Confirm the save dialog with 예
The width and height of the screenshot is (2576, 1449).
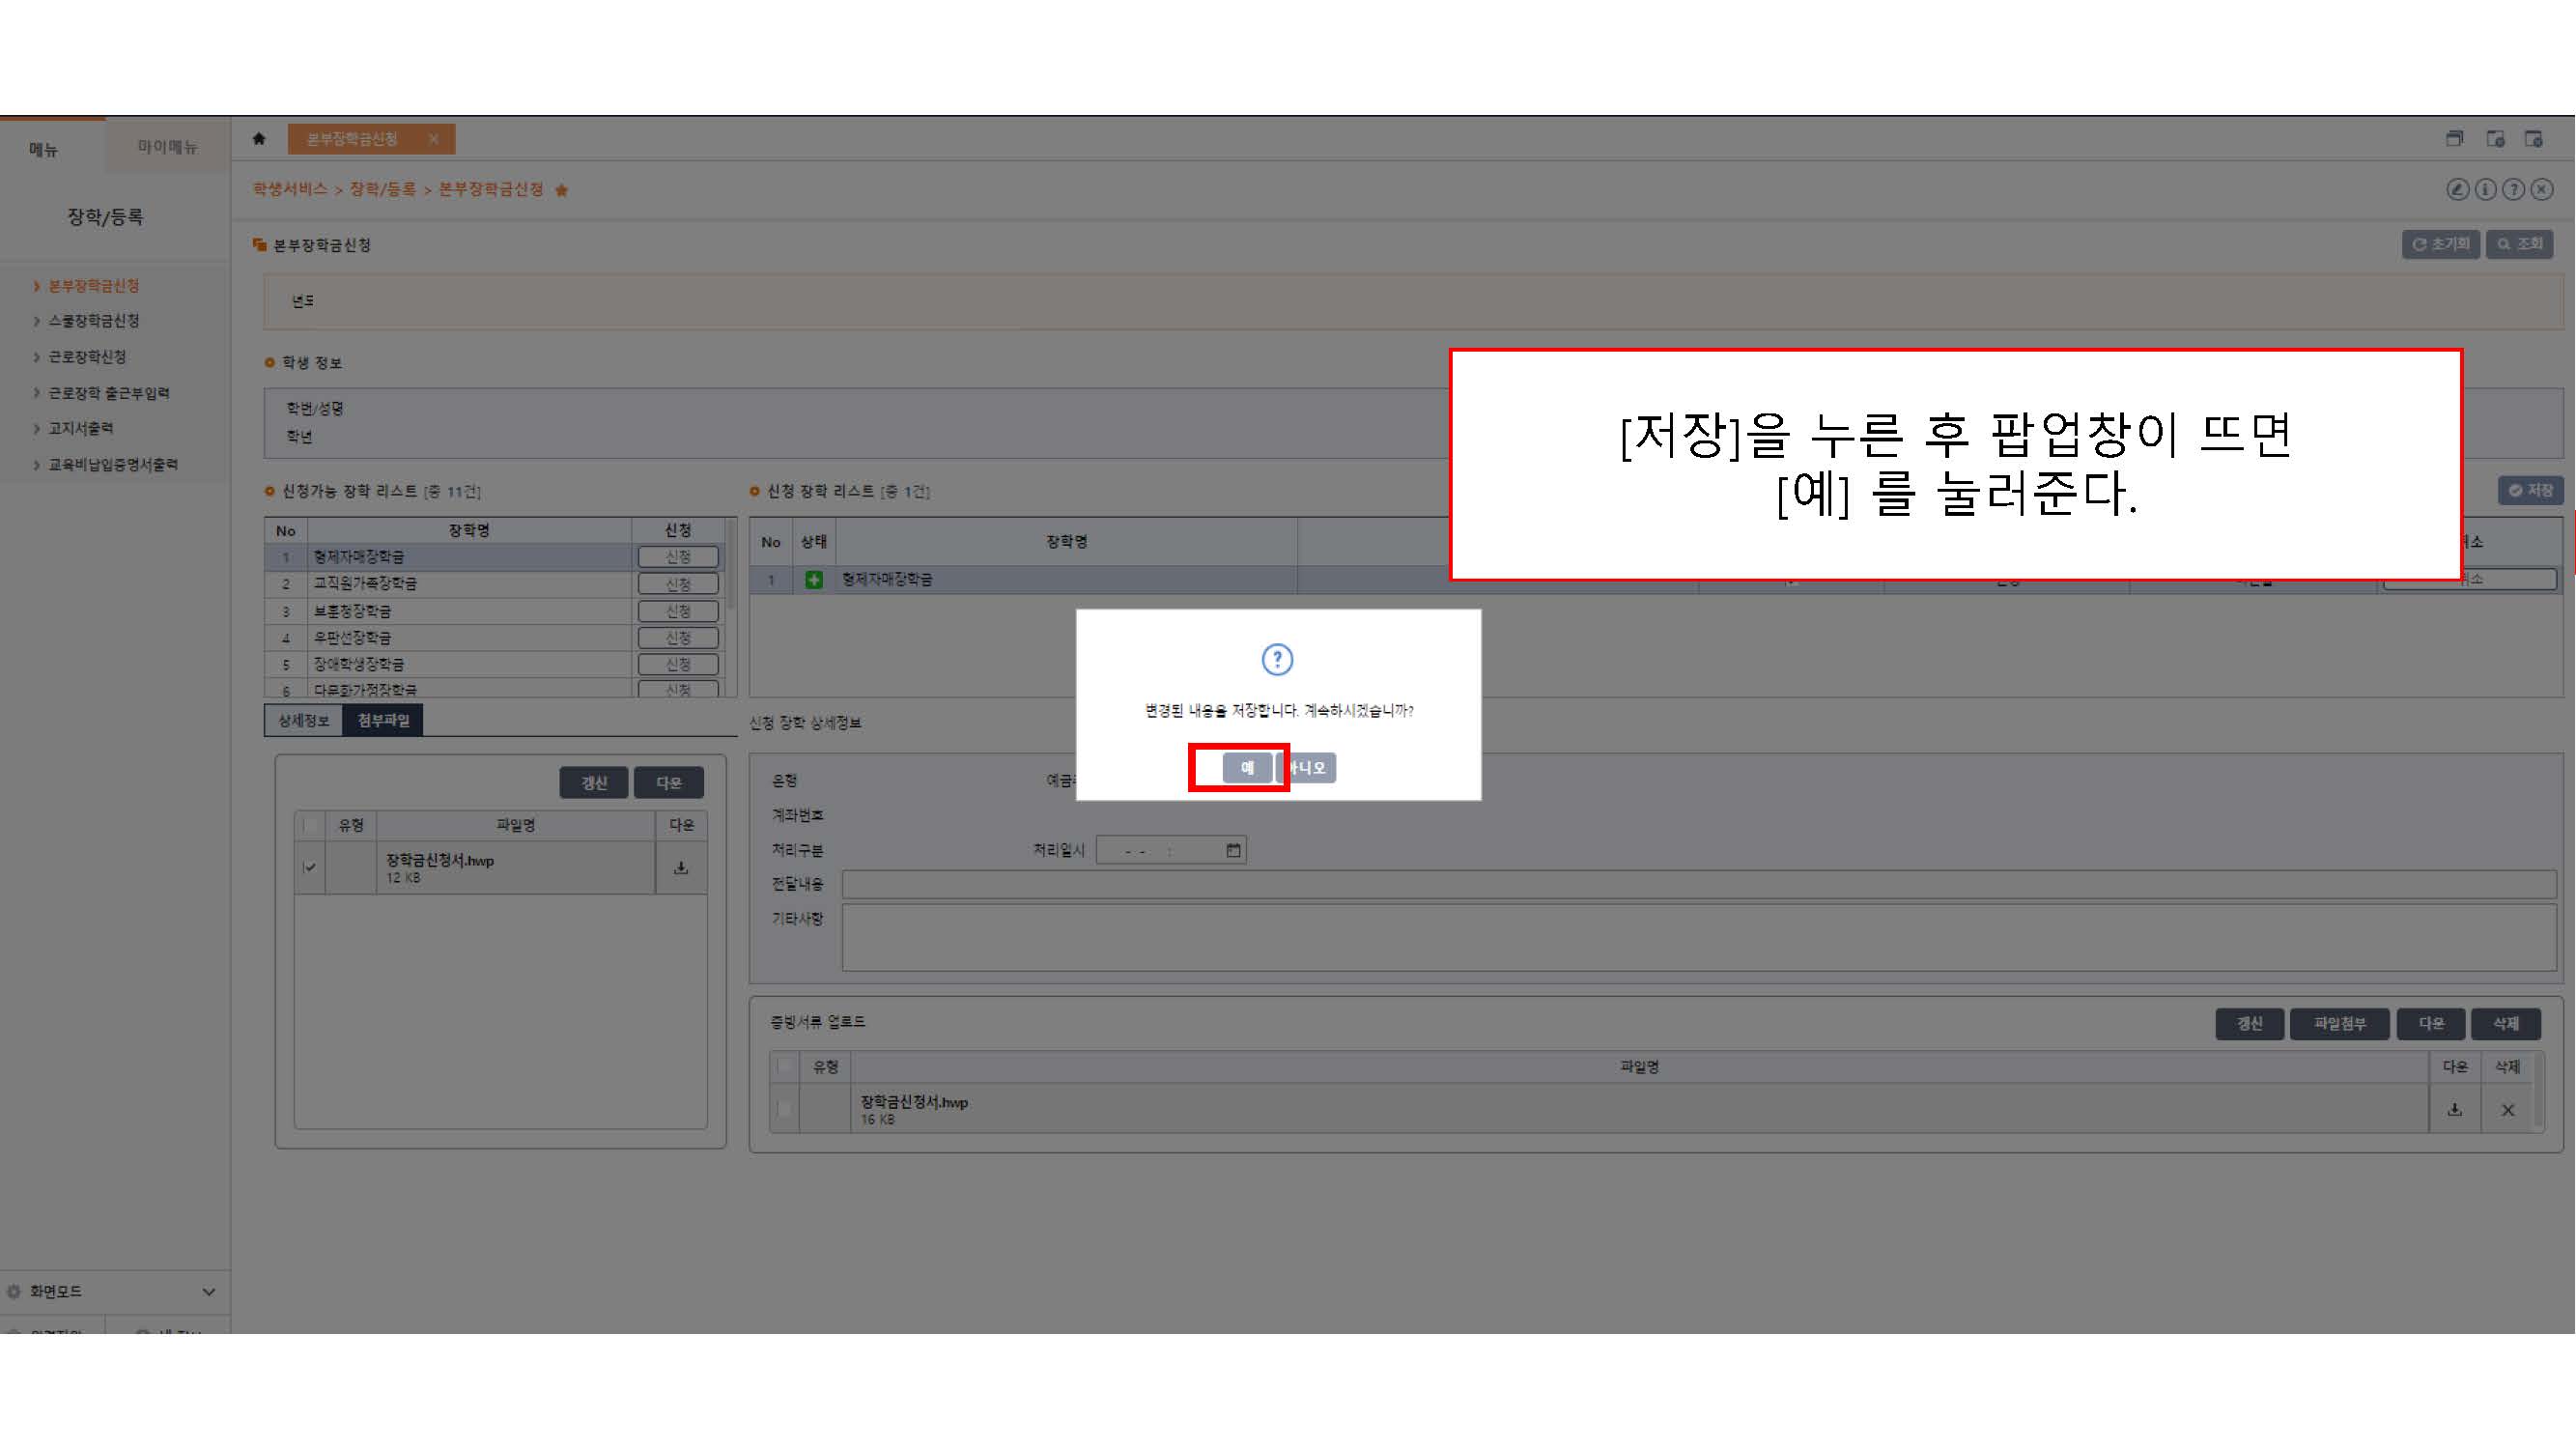(x=1247, y=767)
